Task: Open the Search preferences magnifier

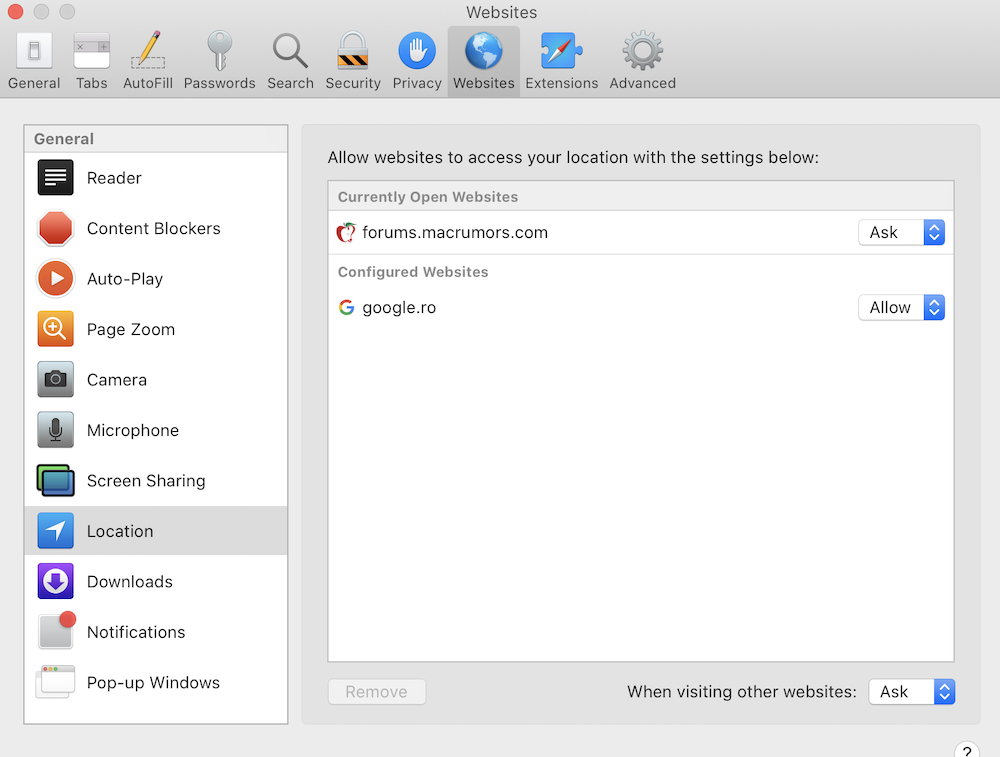Action: pyautogui.click(x=290, y=50)
